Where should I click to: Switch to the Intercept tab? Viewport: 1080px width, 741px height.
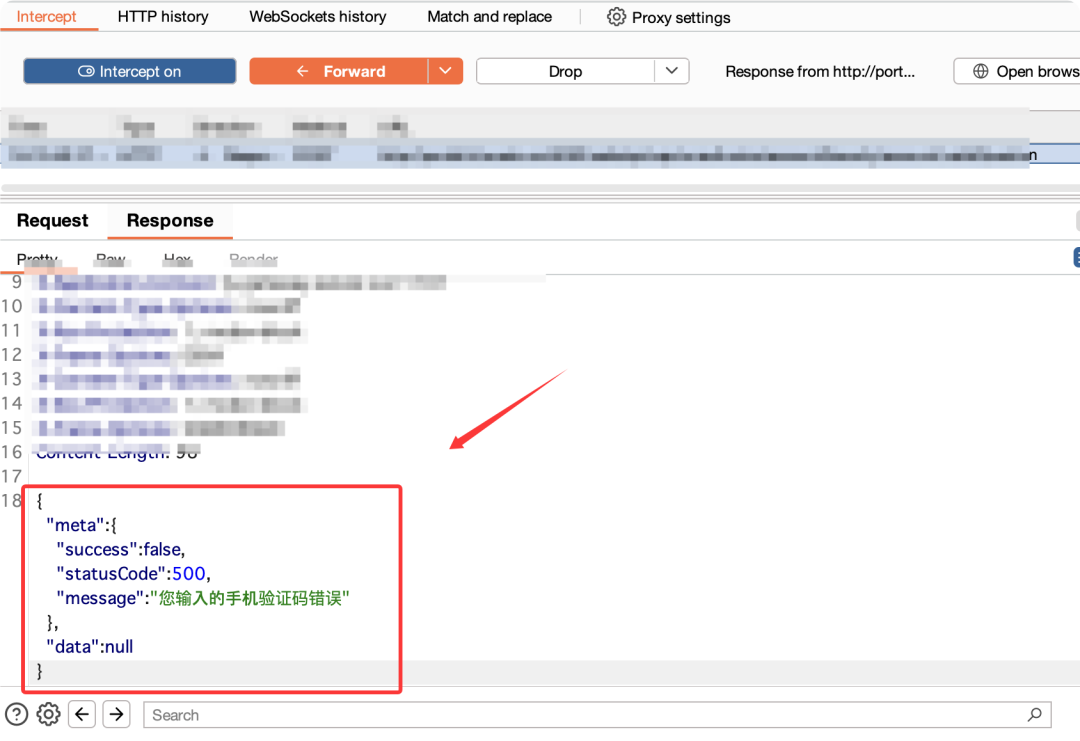pyautogui.click(x=46, y=17)
